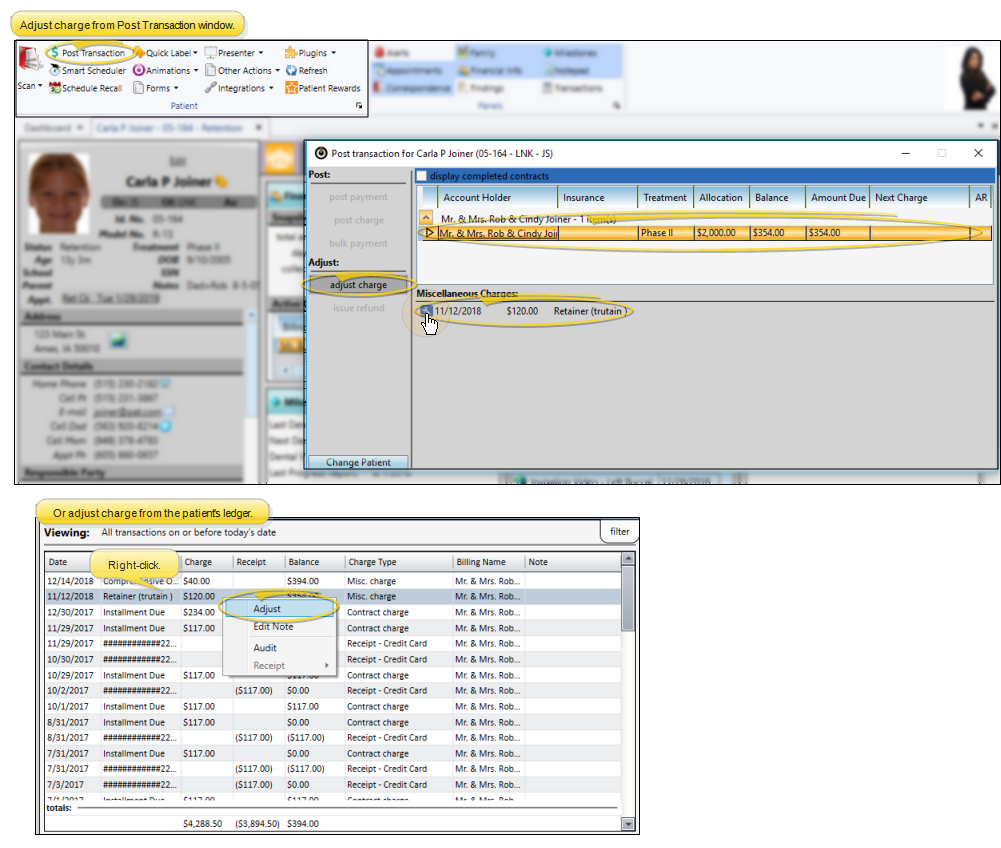Open the Patient group dialog launcher
This screenshot has width=1001, height=848.
click(358, 106)
